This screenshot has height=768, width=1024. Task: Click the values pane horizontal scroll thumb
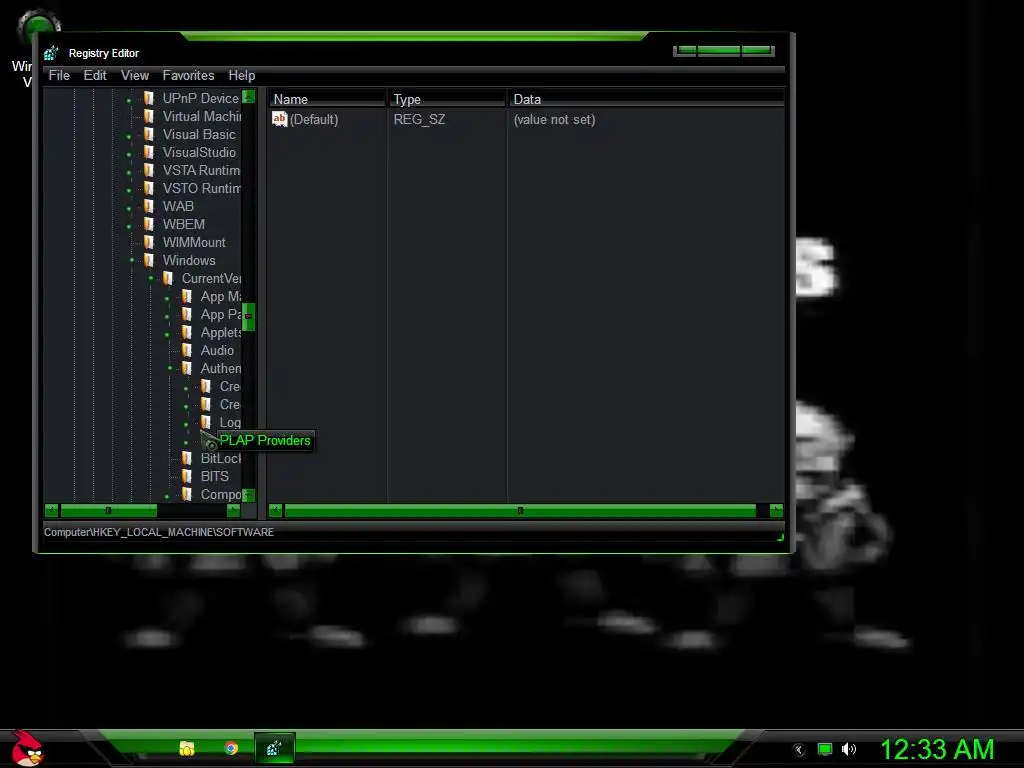(x=520, y=510)
